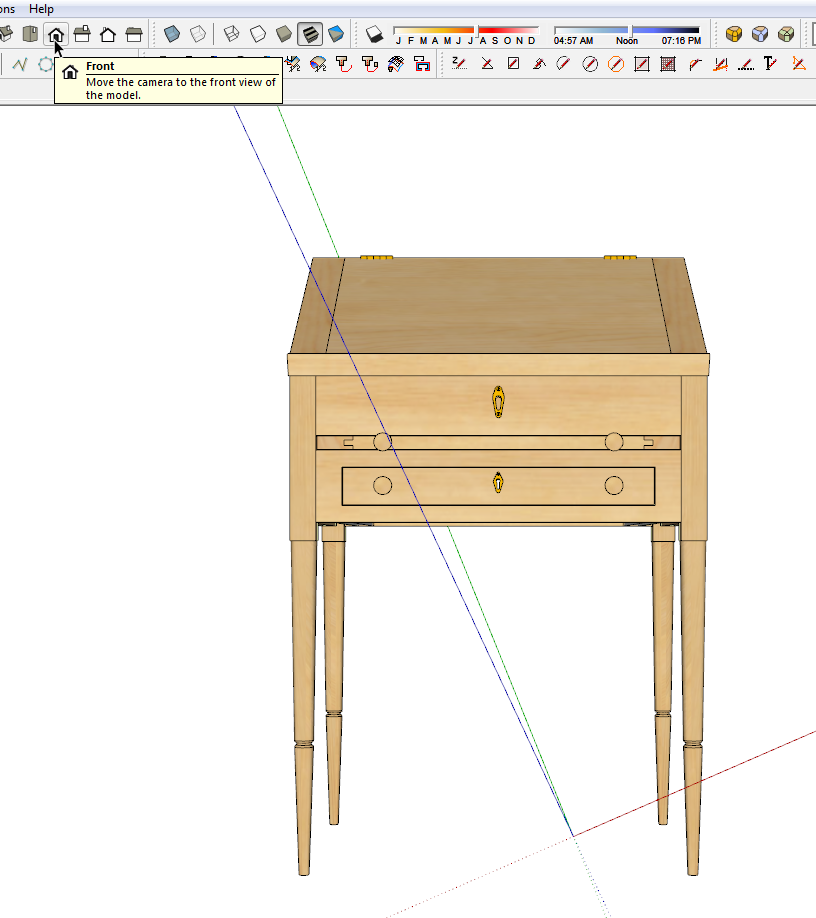The height and width of the screenshot is (918, 816).
Task: Switch camera to Back view
Action: point(108,34)
